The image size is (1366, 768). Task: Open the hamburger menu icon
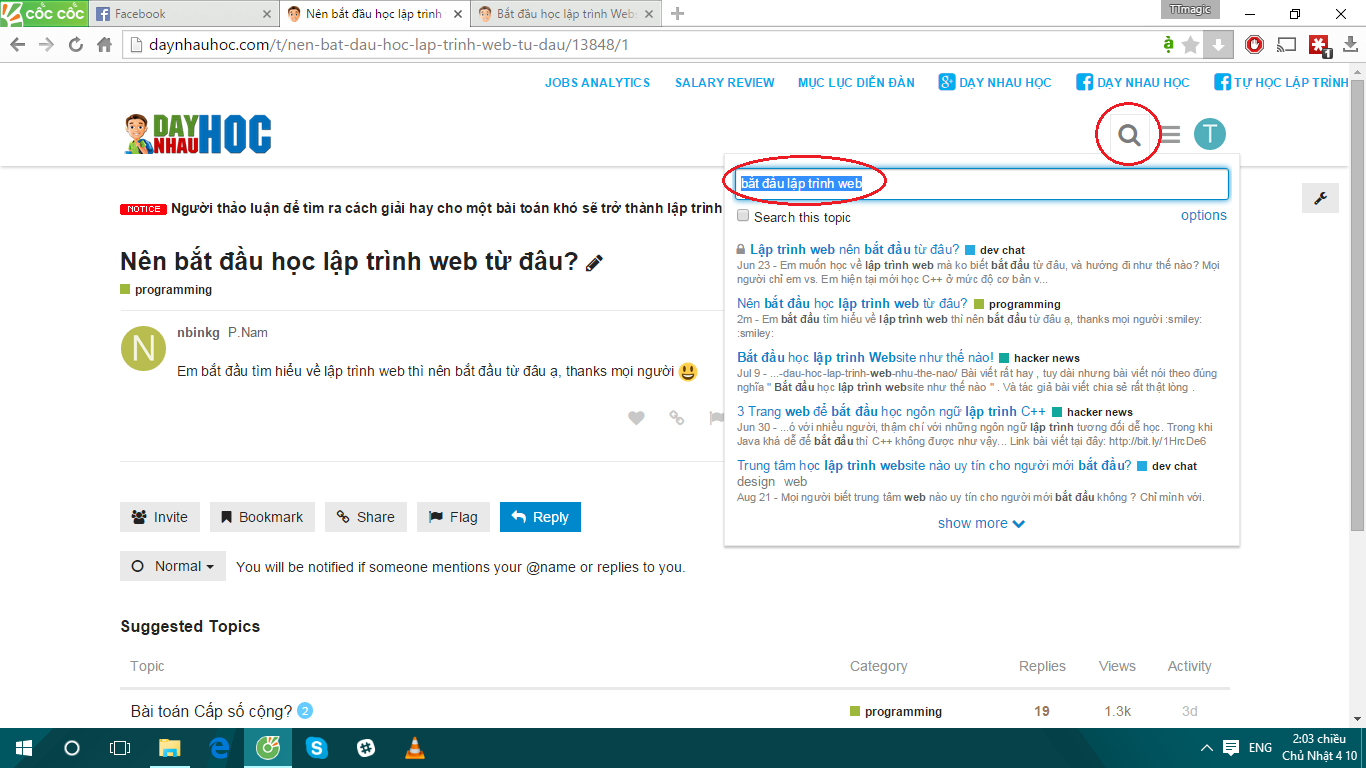(x=1169, y=135)
